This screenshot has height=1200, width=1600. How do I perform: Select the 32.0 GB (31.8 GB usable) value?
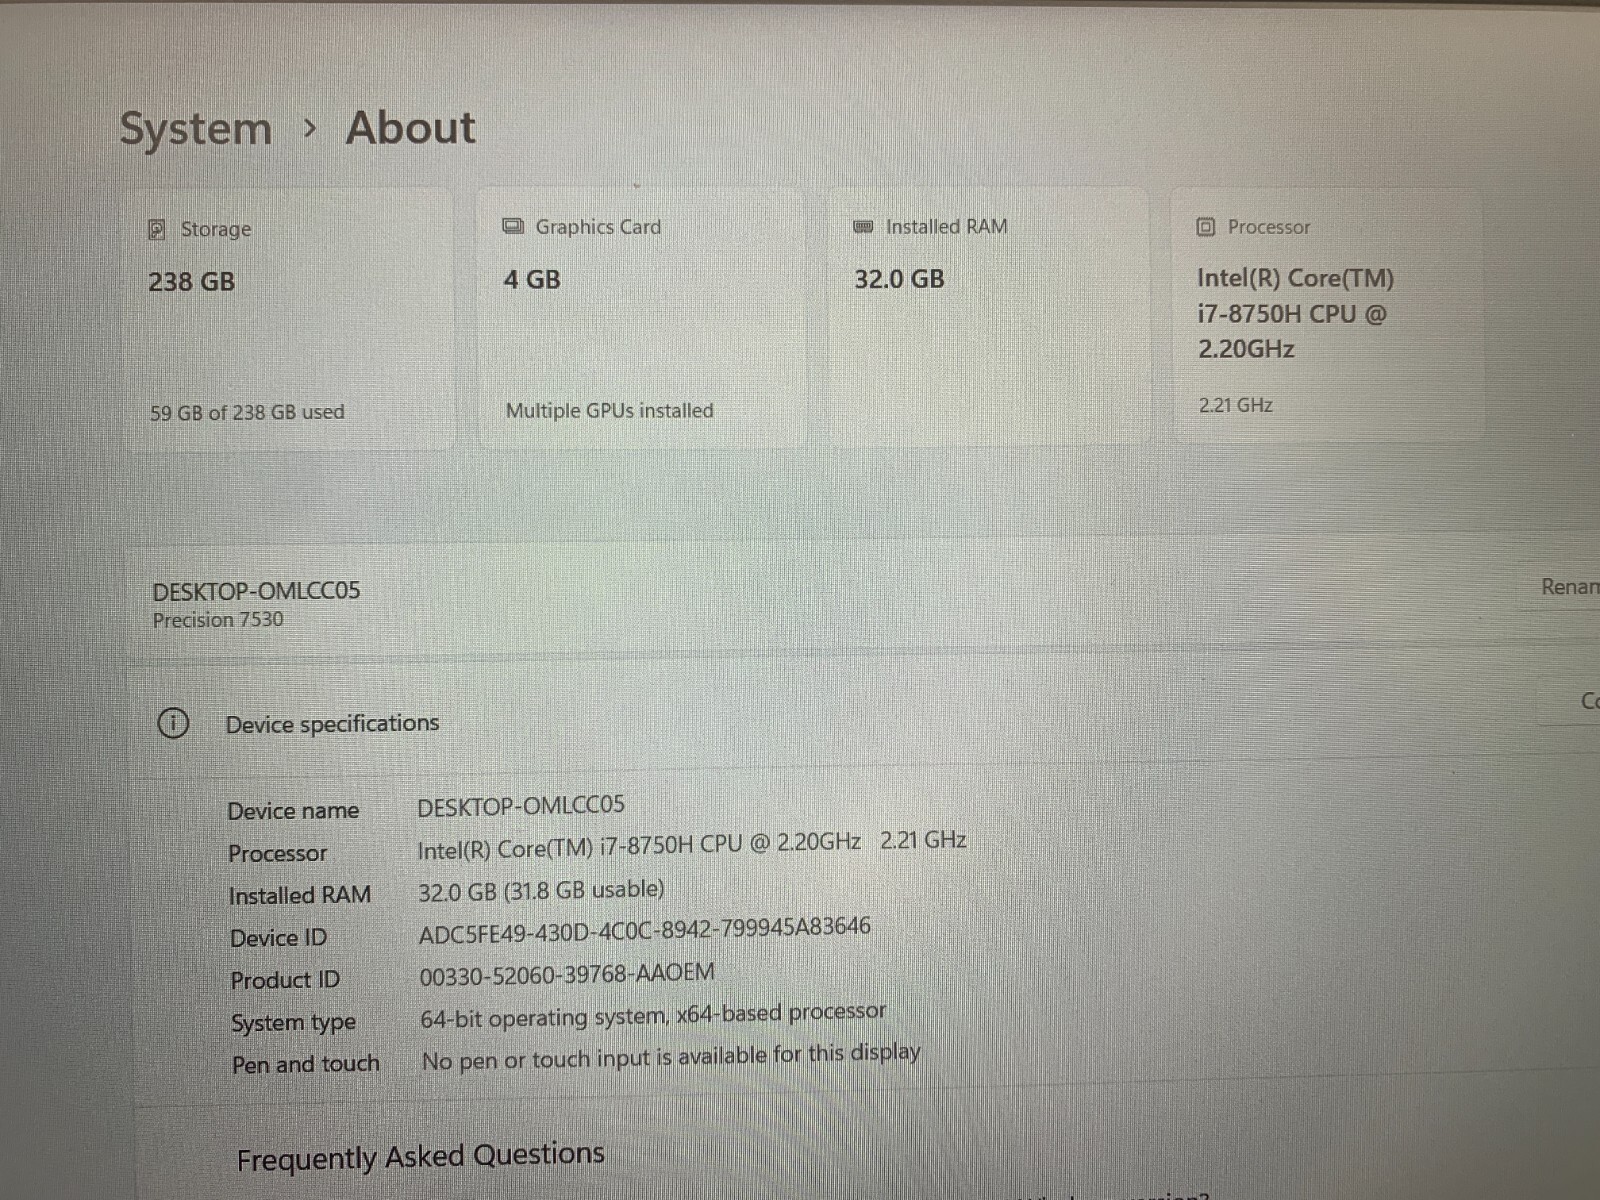click(x=541, y=890)
